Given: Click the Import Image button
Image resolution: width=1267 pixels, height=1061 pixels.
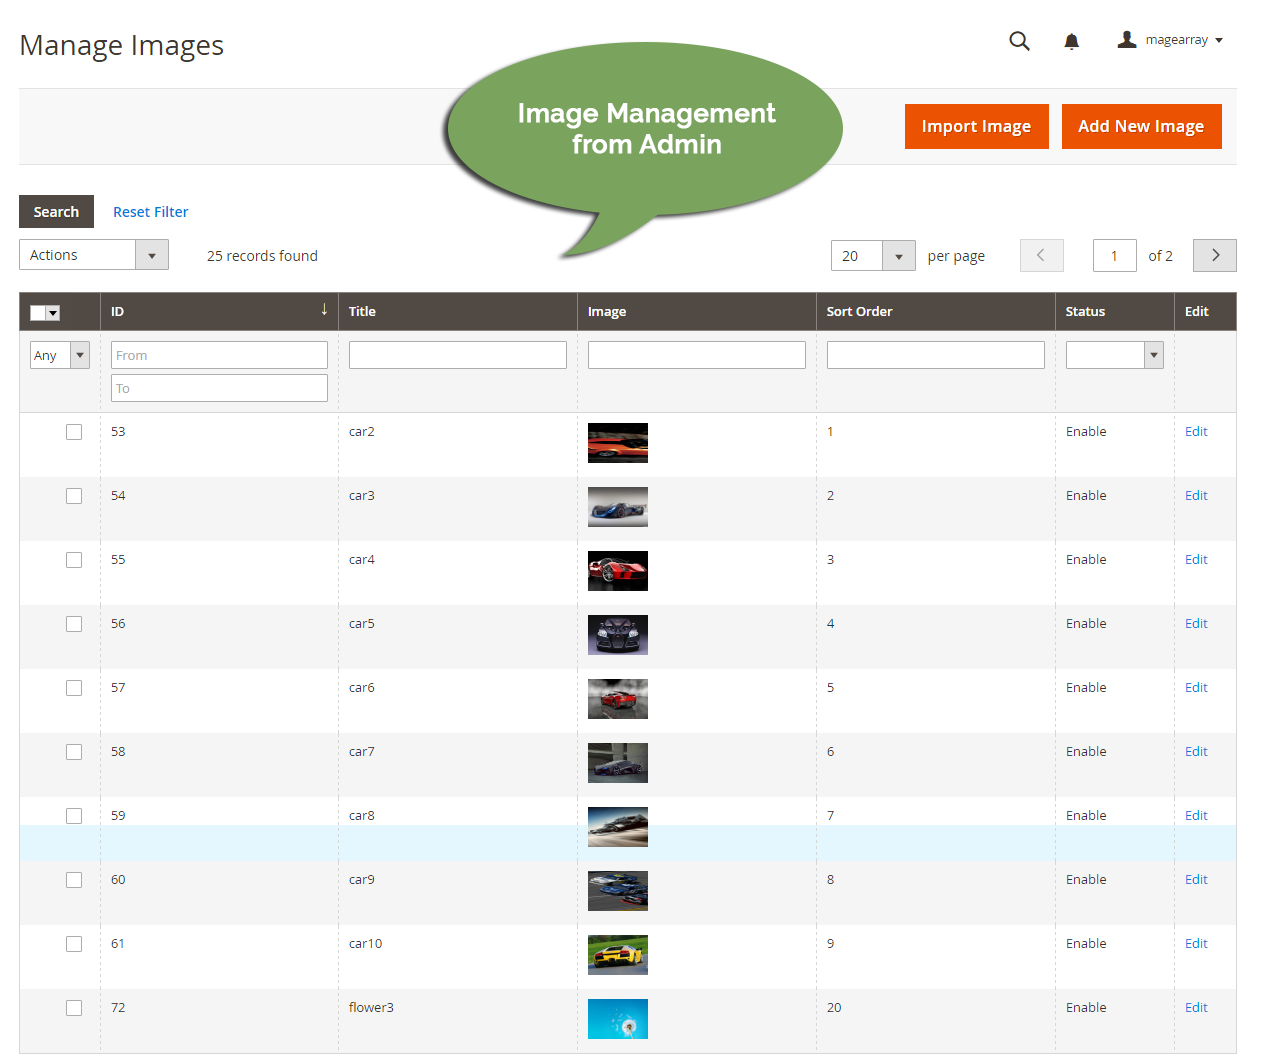Looking at the screenshot, I should (976, 126).
